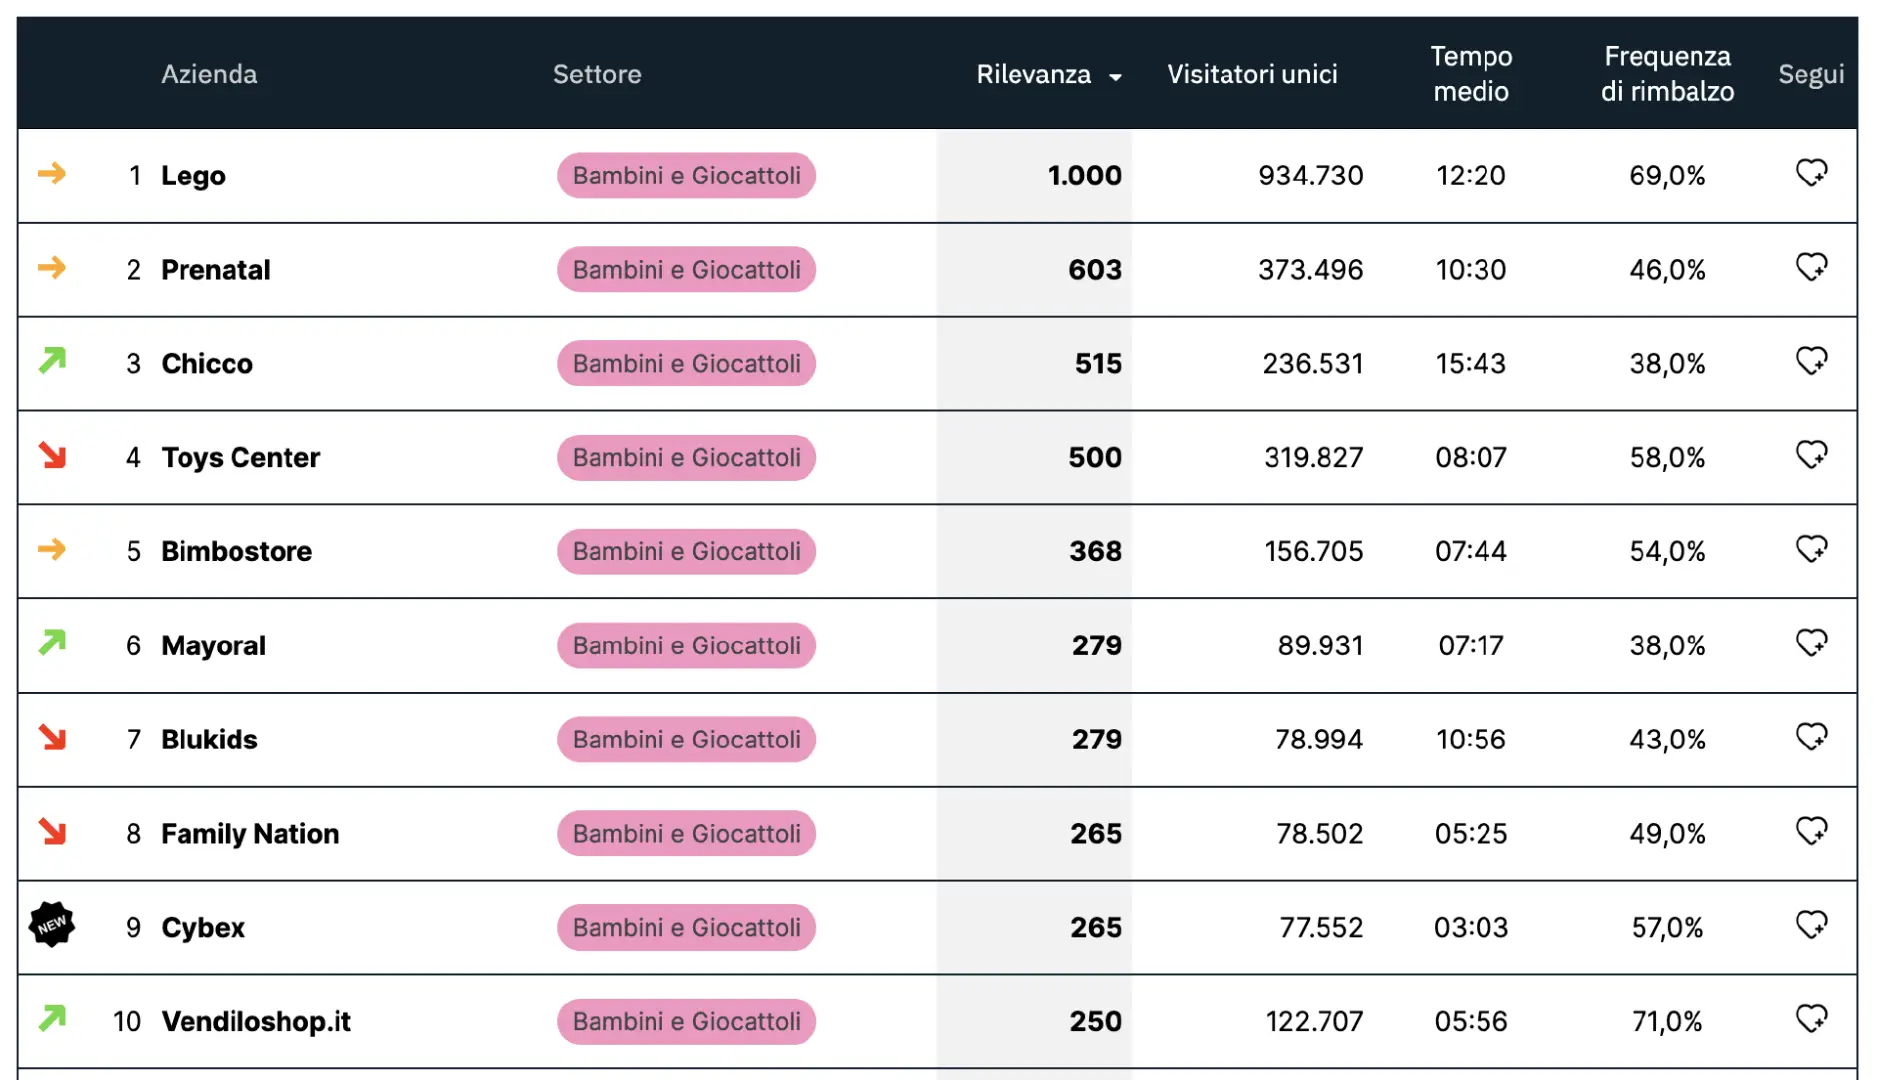Click Blukids' Bambini e Giocattoli tag
This screenshot has width=1877, height=1080.
[686, 740]
